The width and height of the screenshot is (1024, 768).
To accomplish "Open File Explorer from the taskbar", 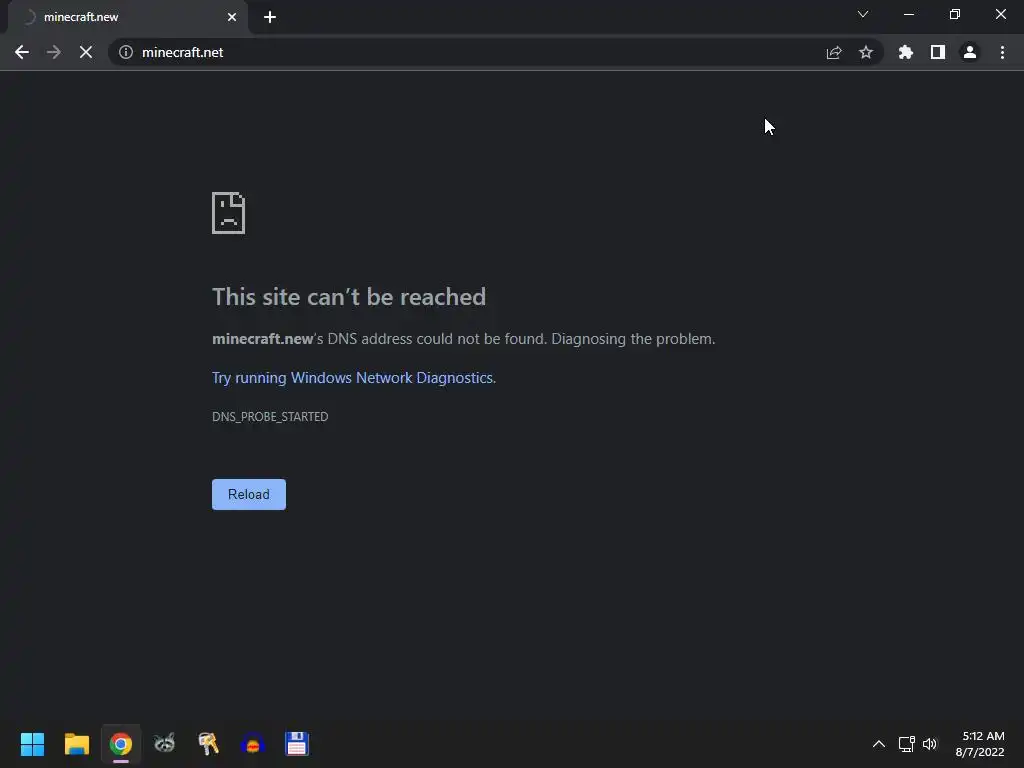I will point(76,744).
